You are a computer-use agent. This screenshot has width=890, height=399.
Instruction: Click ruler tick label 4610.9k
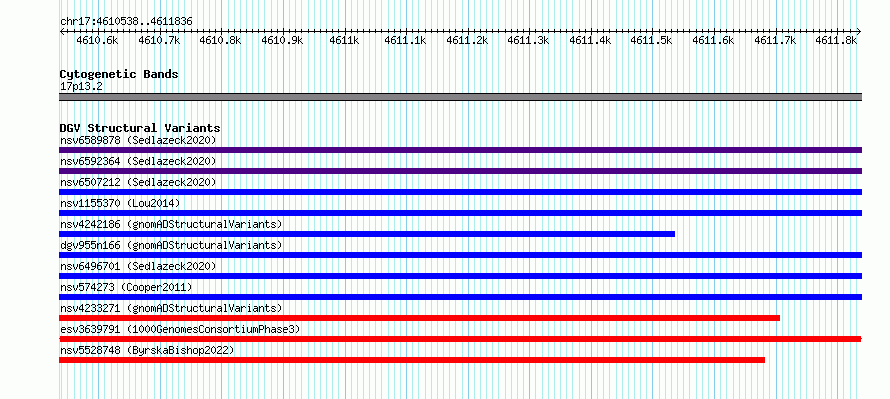tap(282, 40)
